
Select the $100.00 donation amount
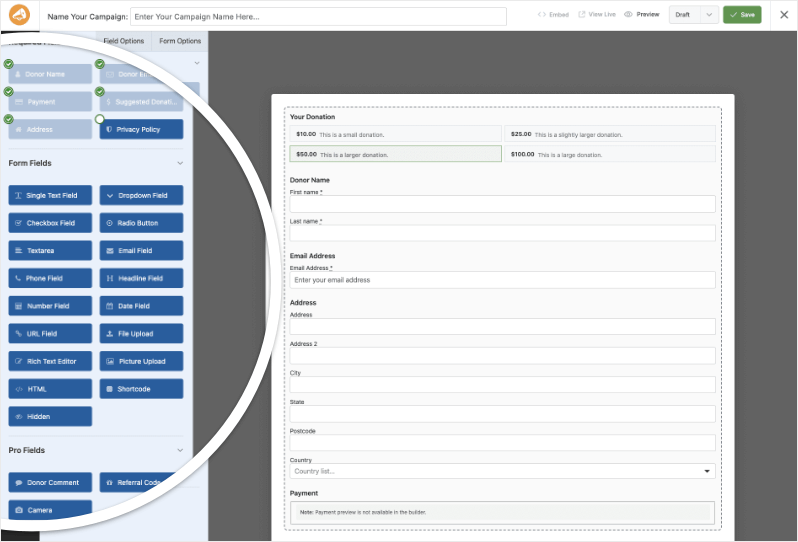[610, 154]
